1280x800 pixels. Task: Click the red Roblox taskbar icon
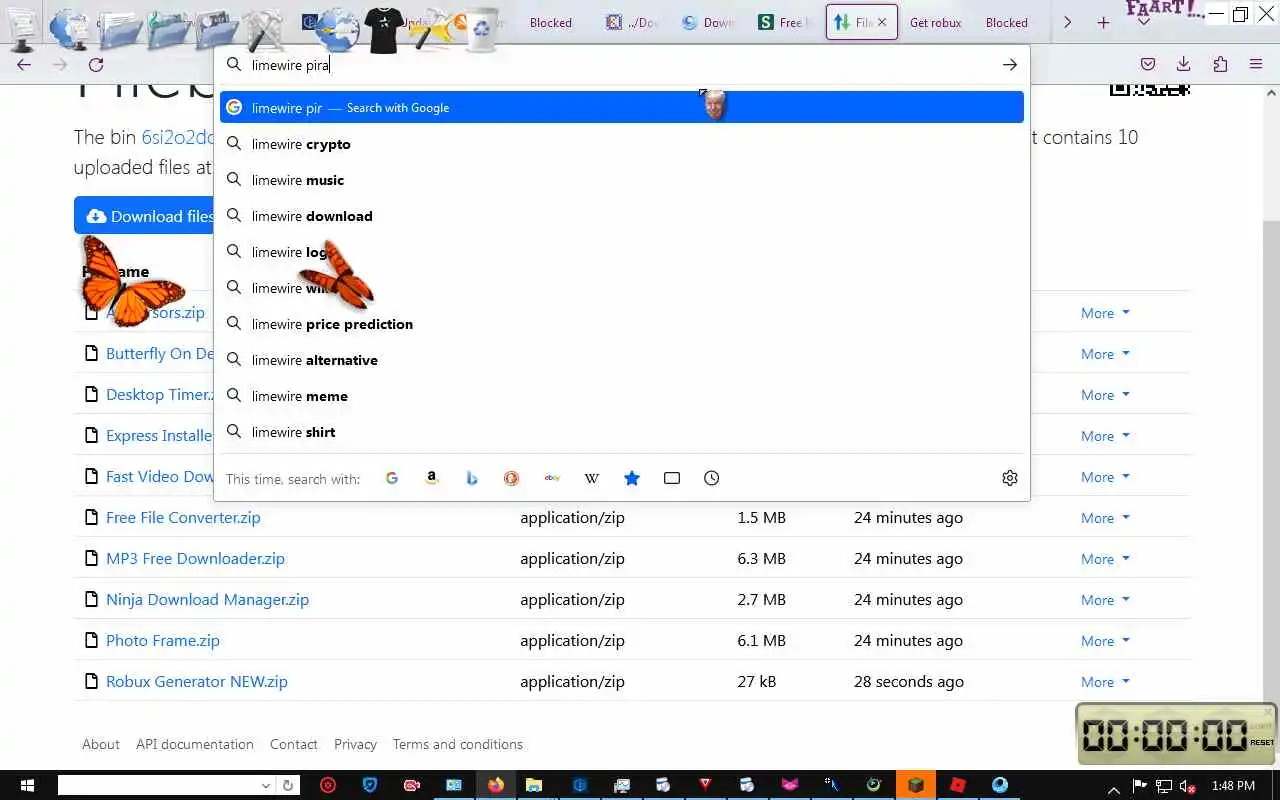pos(958,785)
